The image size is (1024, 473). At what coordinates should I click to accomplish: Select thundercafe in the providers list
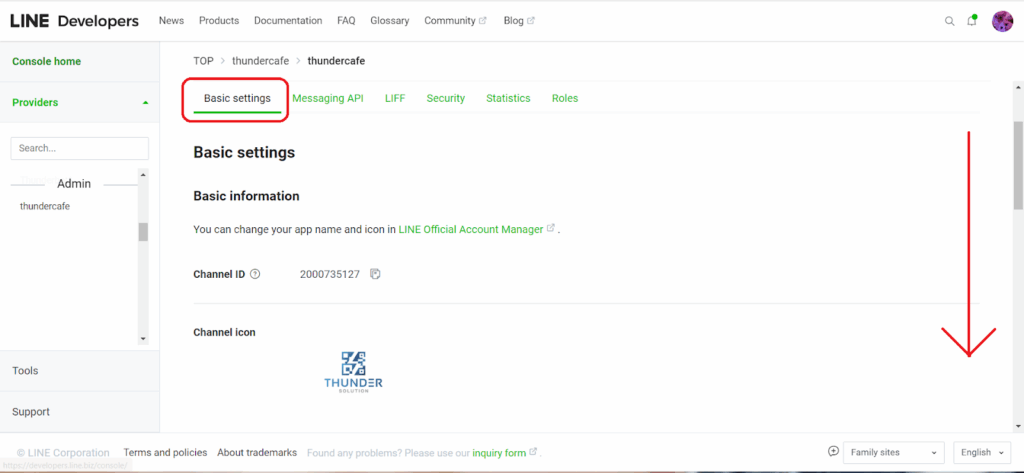45,206
